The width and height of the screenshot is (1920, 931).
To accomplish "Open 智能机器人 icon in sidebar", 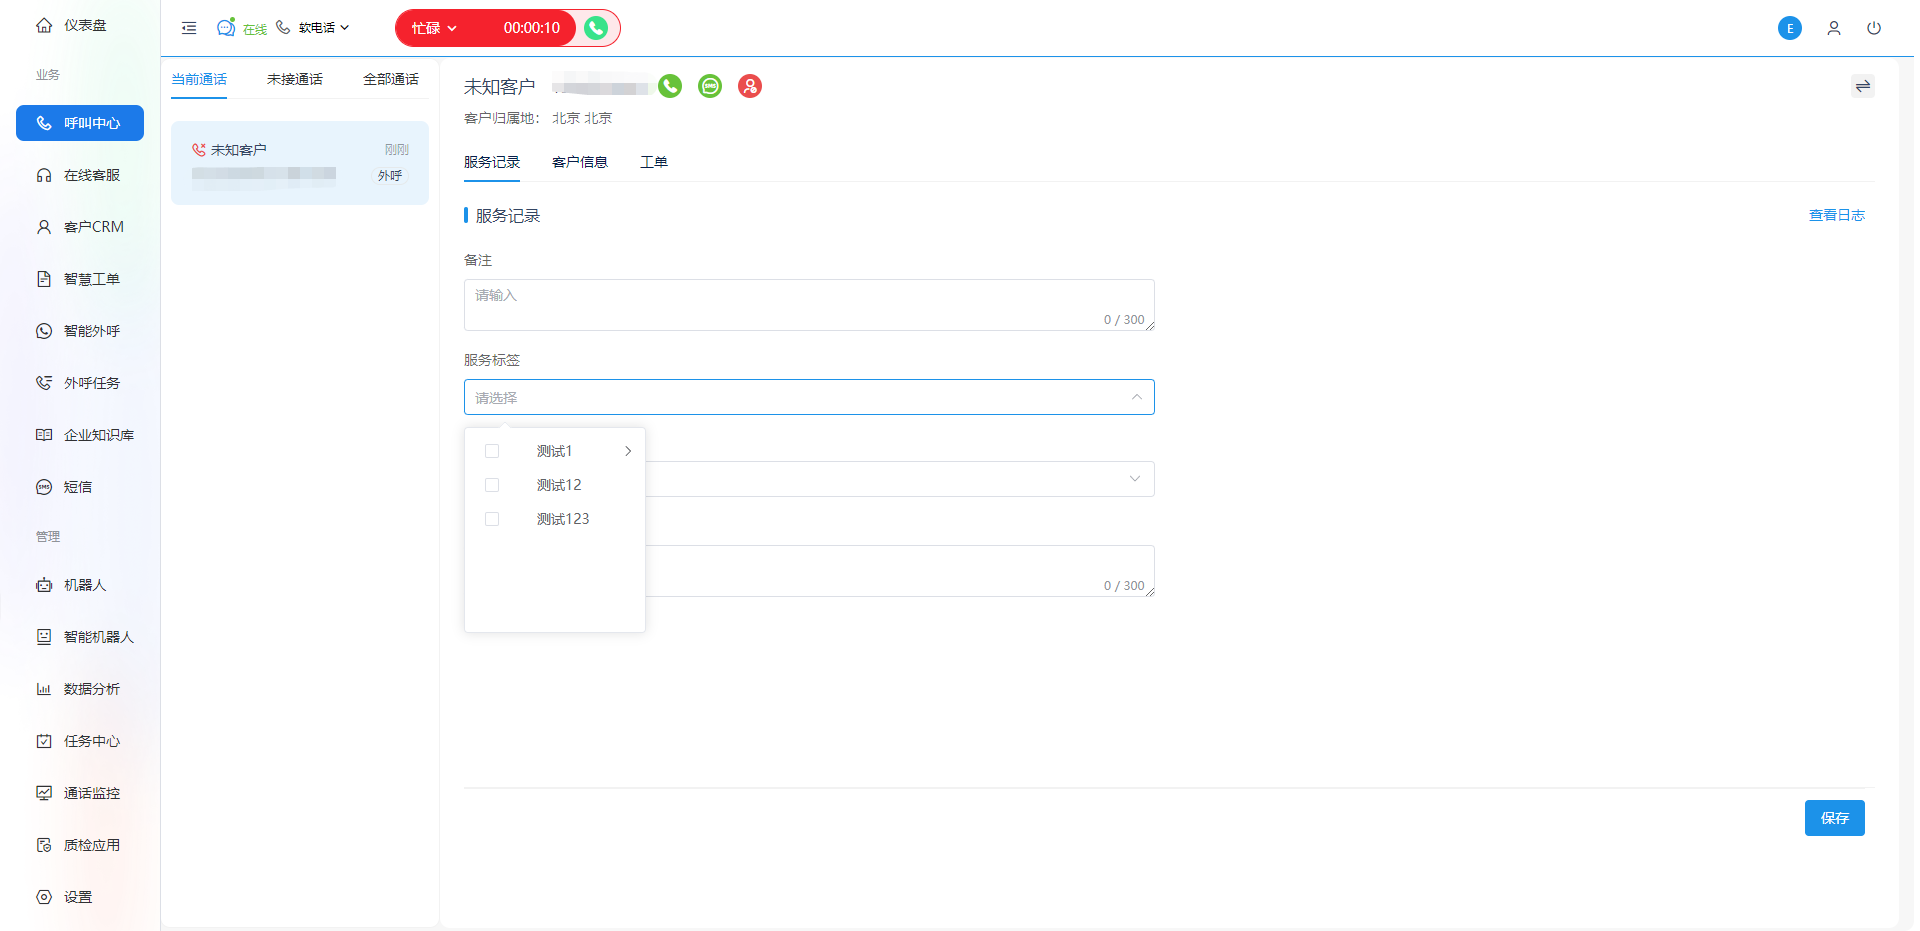I will pos(44,637).
